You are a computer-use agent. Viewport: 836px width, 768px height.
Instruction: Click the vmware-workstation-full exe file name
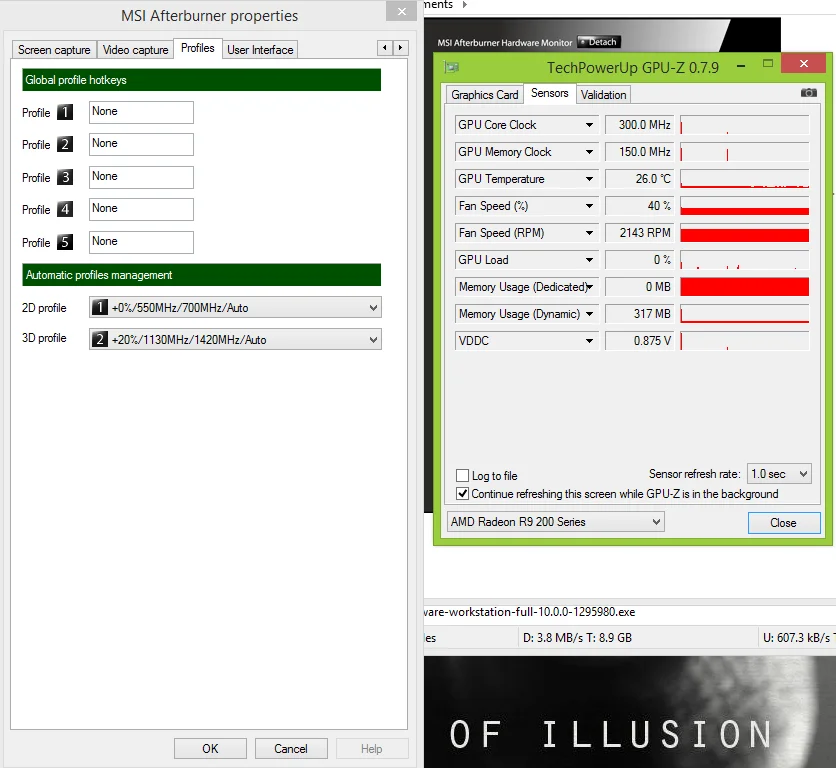tap(529, 612)
